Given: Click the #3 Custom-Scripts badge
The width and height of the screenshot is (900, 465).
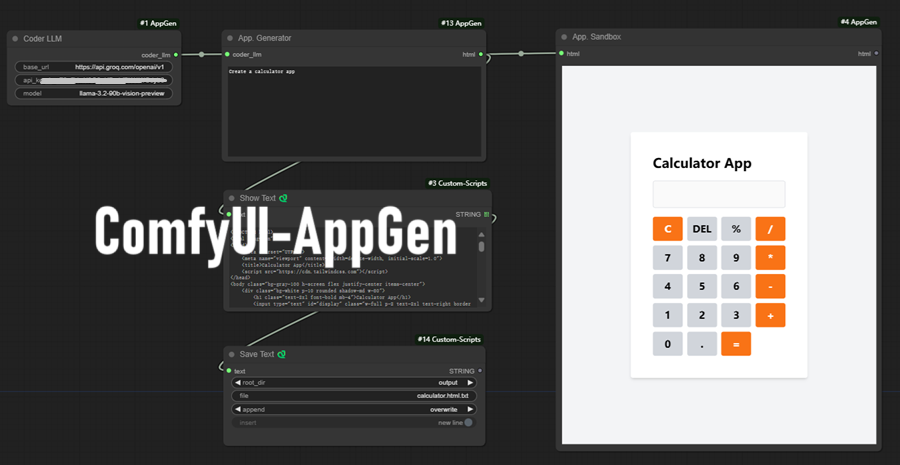Looking at the screenshot, I should coord(457,184).
